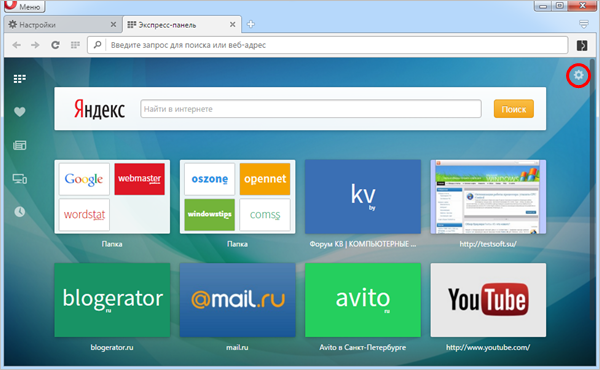Viewport: 600px width, 370px height.
Task: Select the Speed Dial grid icon in sidebar
Action: [x=20, y=79]
